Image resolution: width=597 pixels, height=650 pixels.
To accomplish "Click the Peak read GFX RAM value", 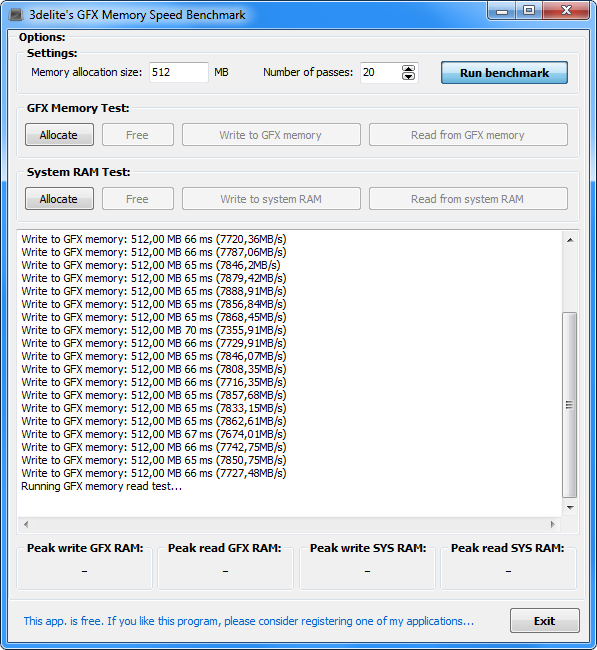I will (226, 572).
